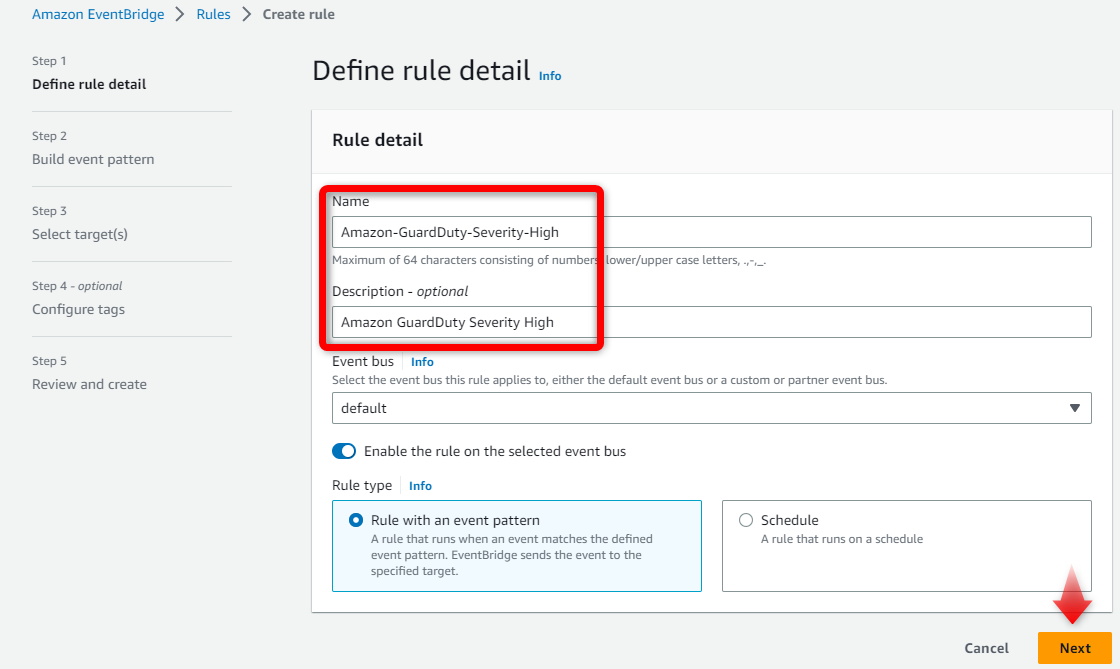Go to Rules breadcrumb link
The width and height of the screenshot is (1120, 669).
[214, 14]
